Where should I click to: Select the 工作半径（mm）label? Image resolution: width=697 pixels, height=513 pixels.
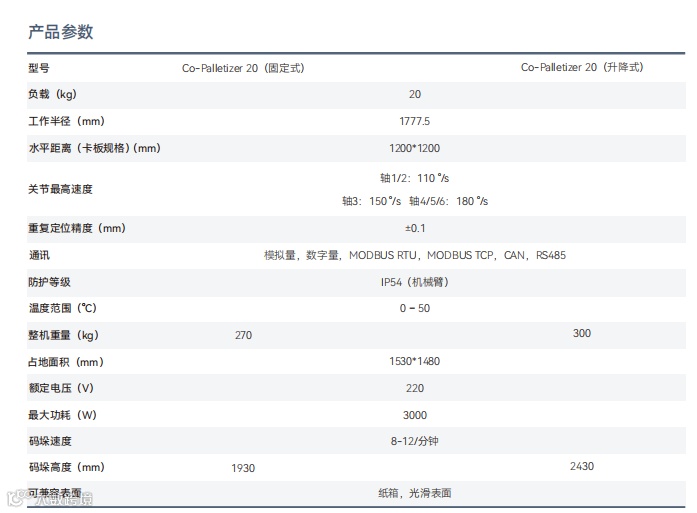(66, 121)
